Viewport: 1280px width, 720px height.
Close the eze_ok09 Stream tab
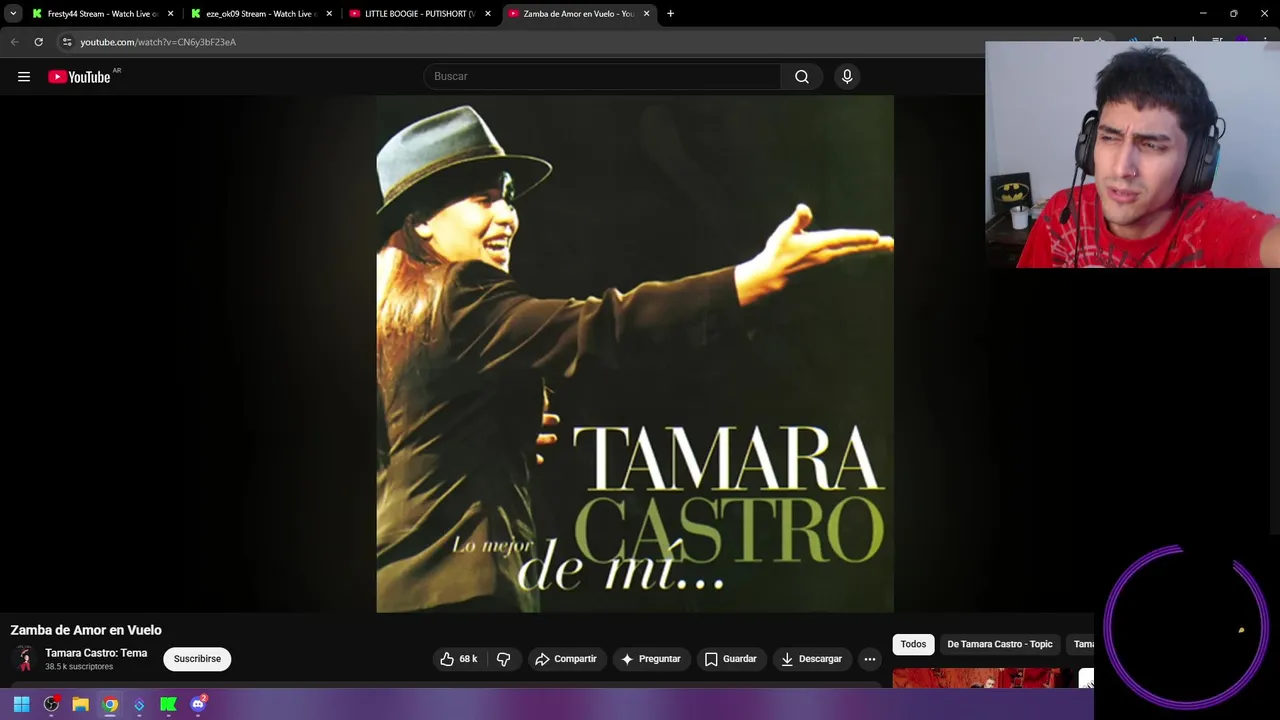click(x=329, y=14)
